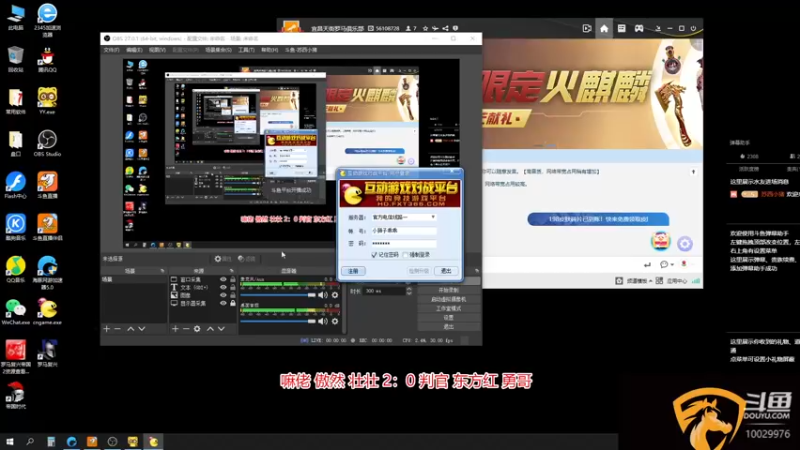Click 退出 button in login dialog
The image size is (800, 450).
tap(446, 271)
